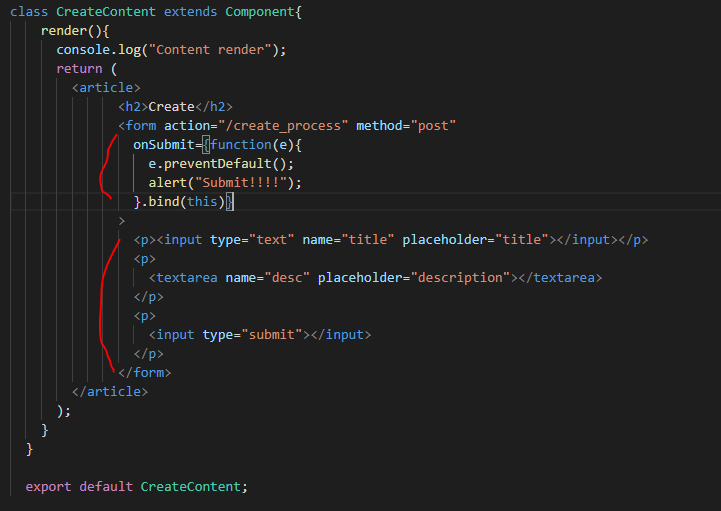The height and width of the screenshot is (511, 721).
Task: Click type="text" attribute of the title input
Action: 252,240
